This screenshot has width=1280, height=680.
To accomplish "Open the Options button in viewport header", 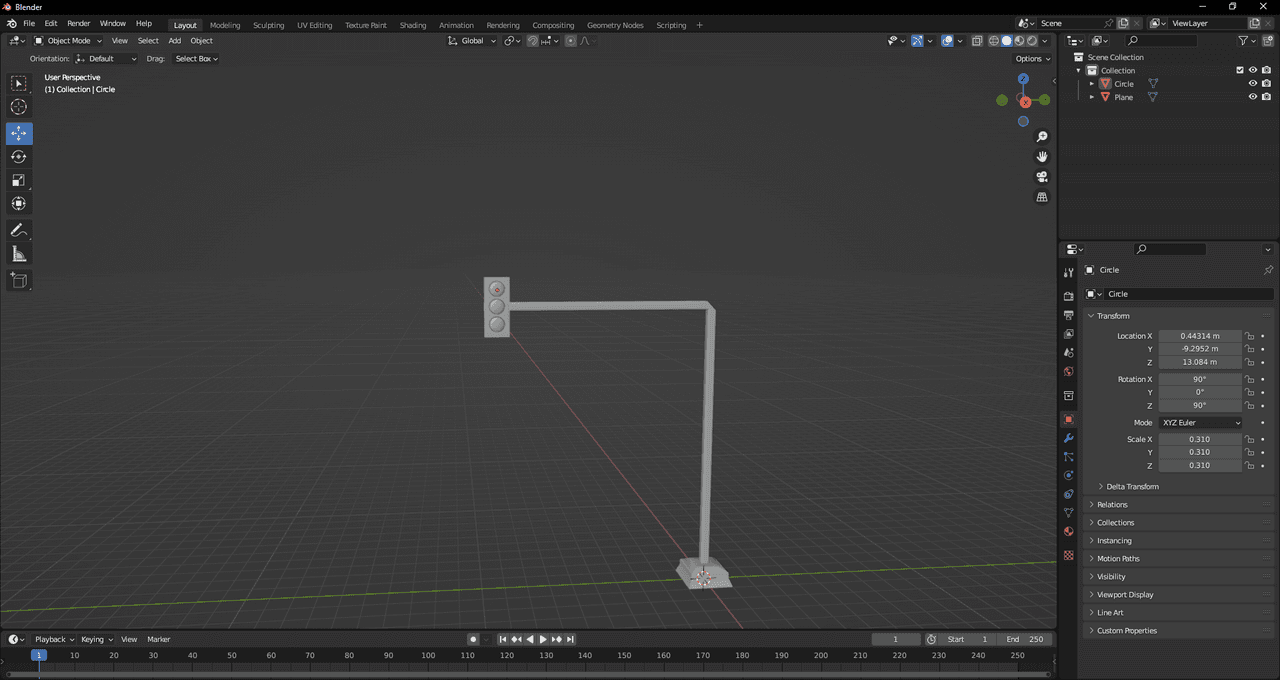I will pyautogui.click(x=1033, y=59).
